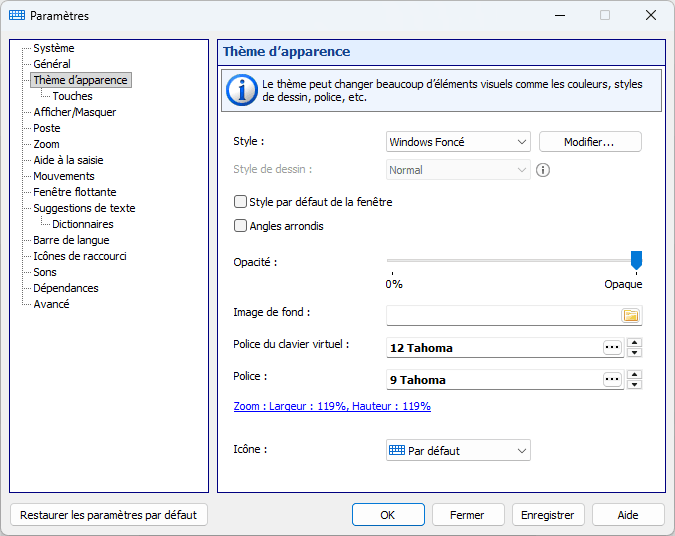Go to Afficher/Masquer settings
The image size is (675, 536).
[x=75, y=112]
